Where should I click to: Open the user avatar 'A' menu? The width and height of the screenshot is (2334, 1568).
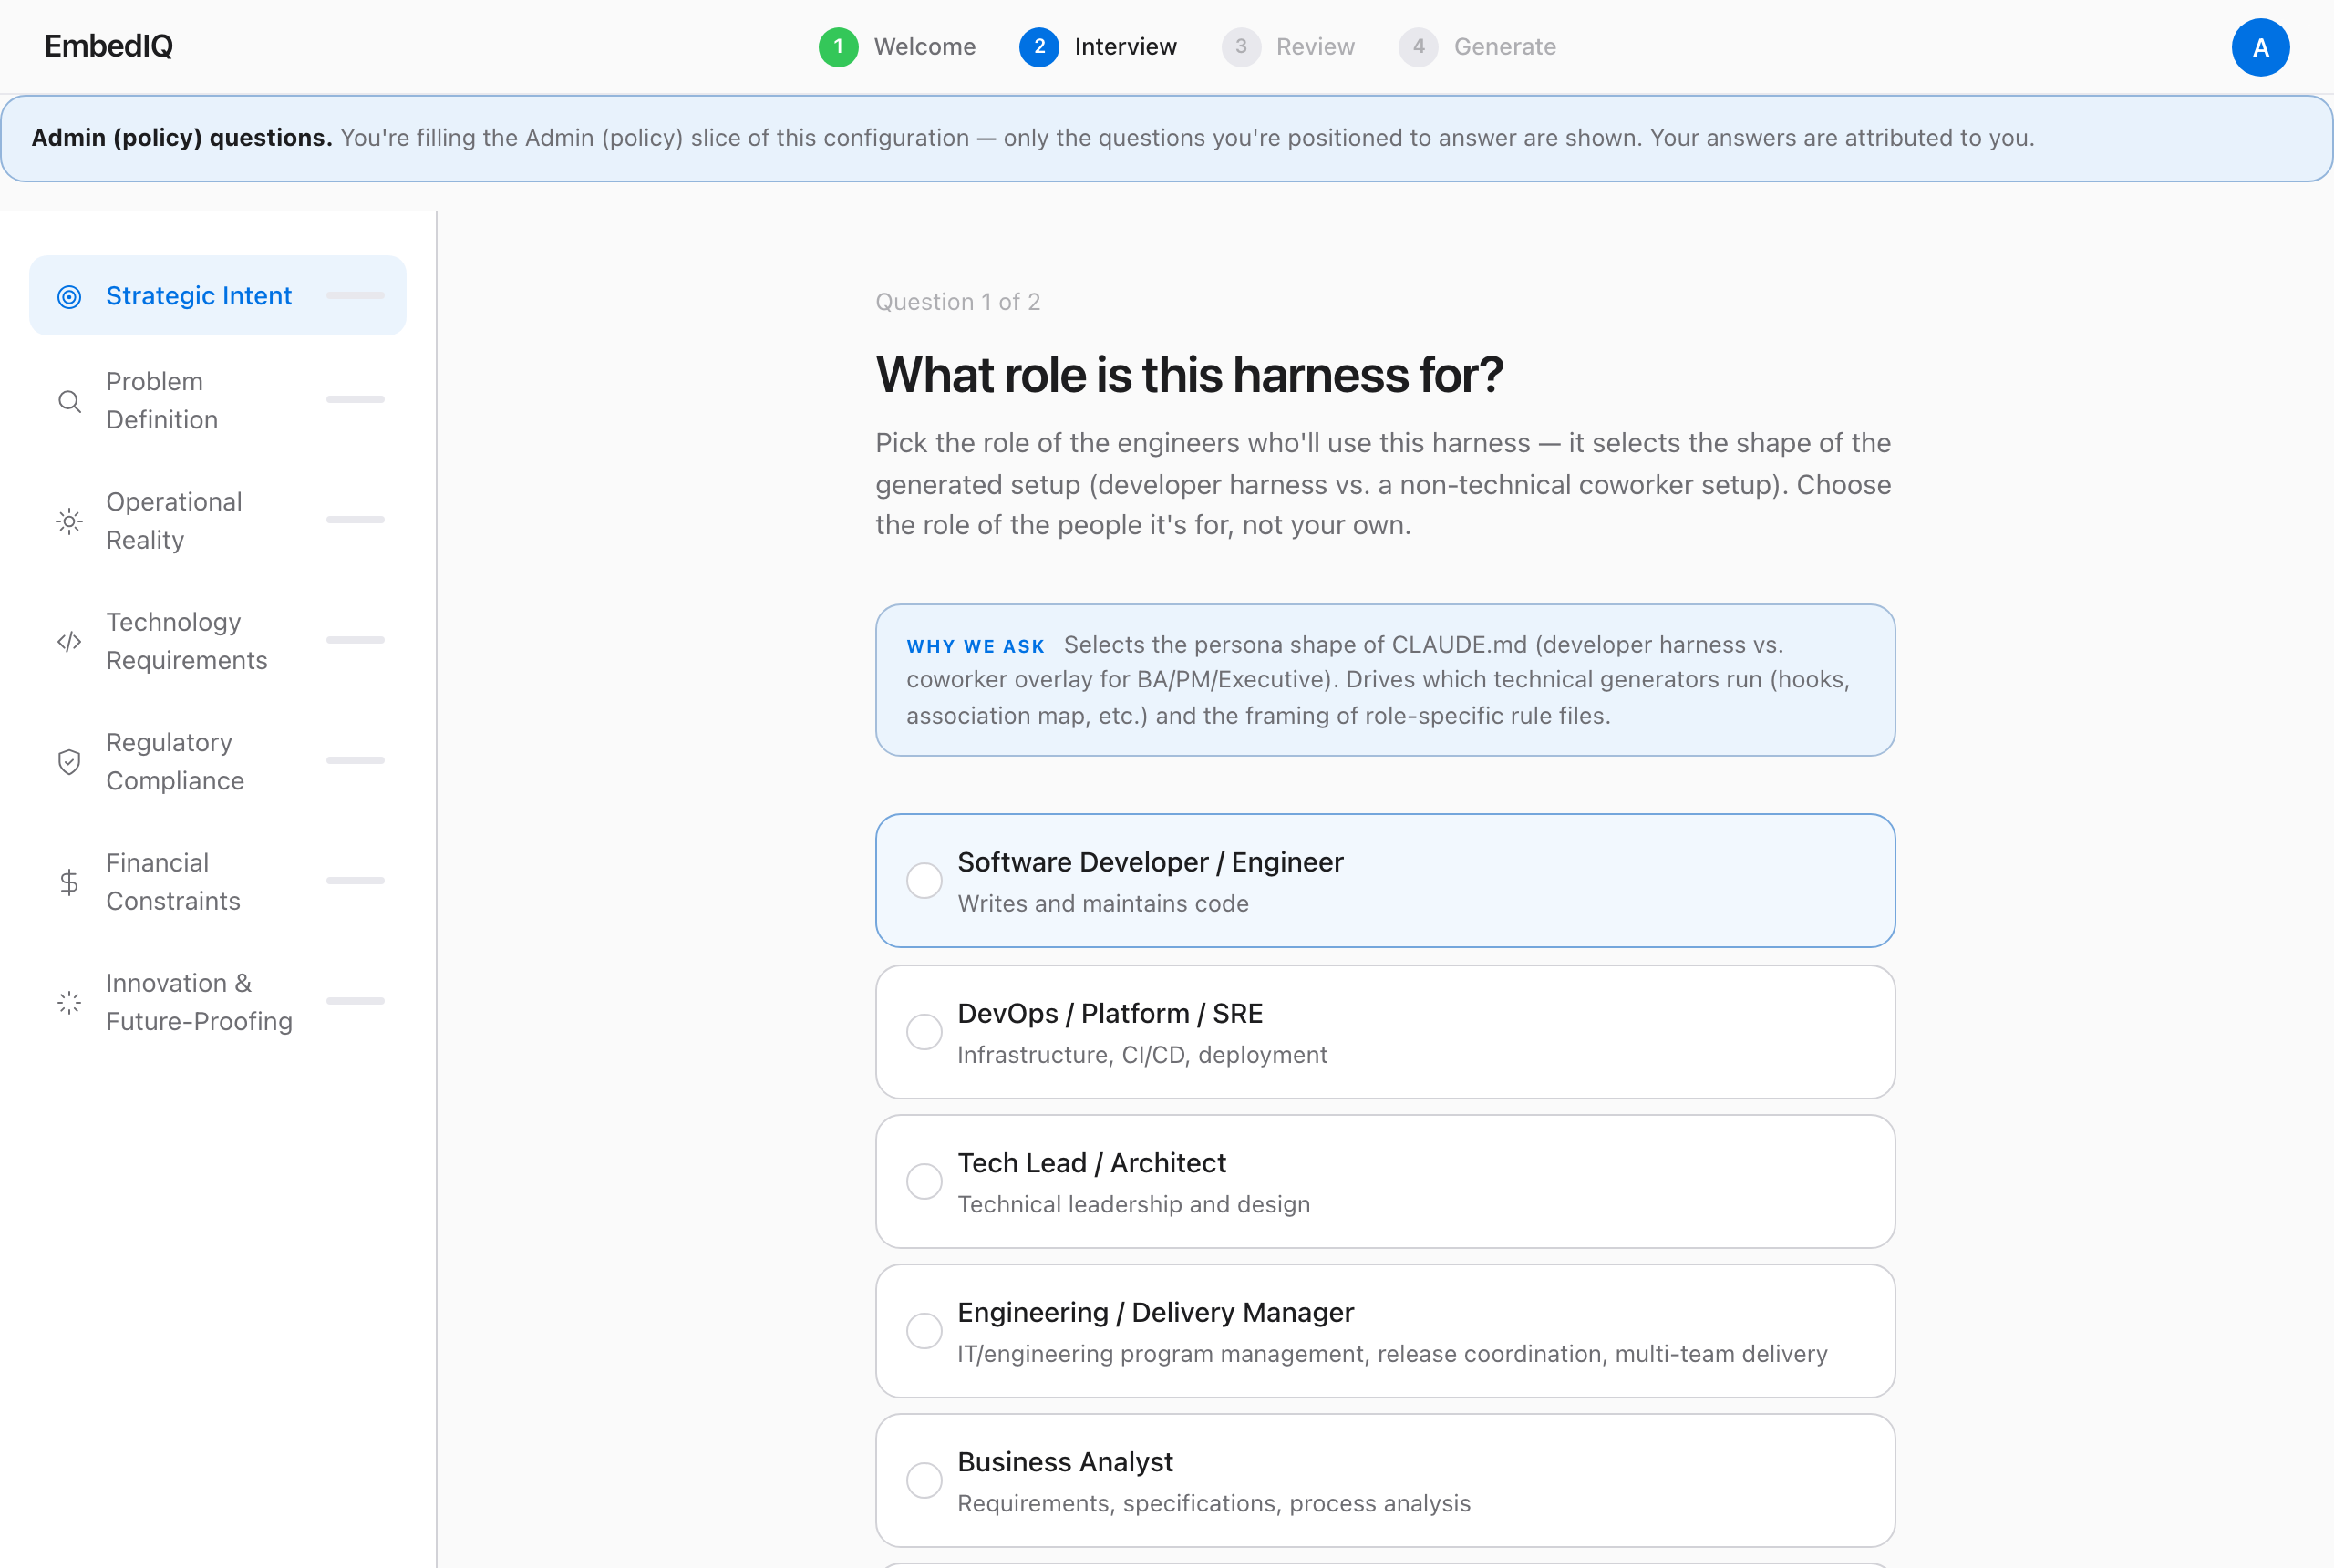pyautogui.click(x=2260, y=47)
